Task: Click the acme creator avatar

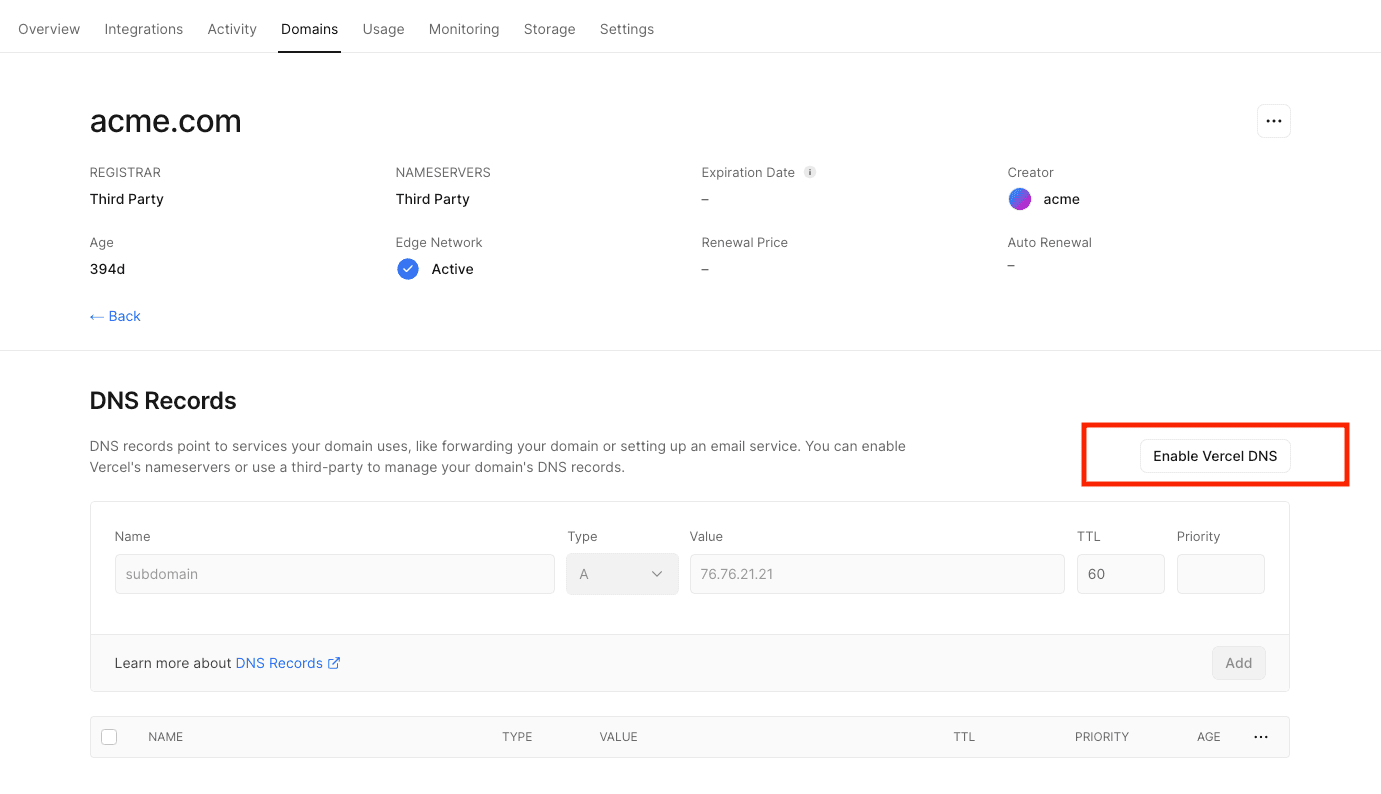Action: 1019,199
